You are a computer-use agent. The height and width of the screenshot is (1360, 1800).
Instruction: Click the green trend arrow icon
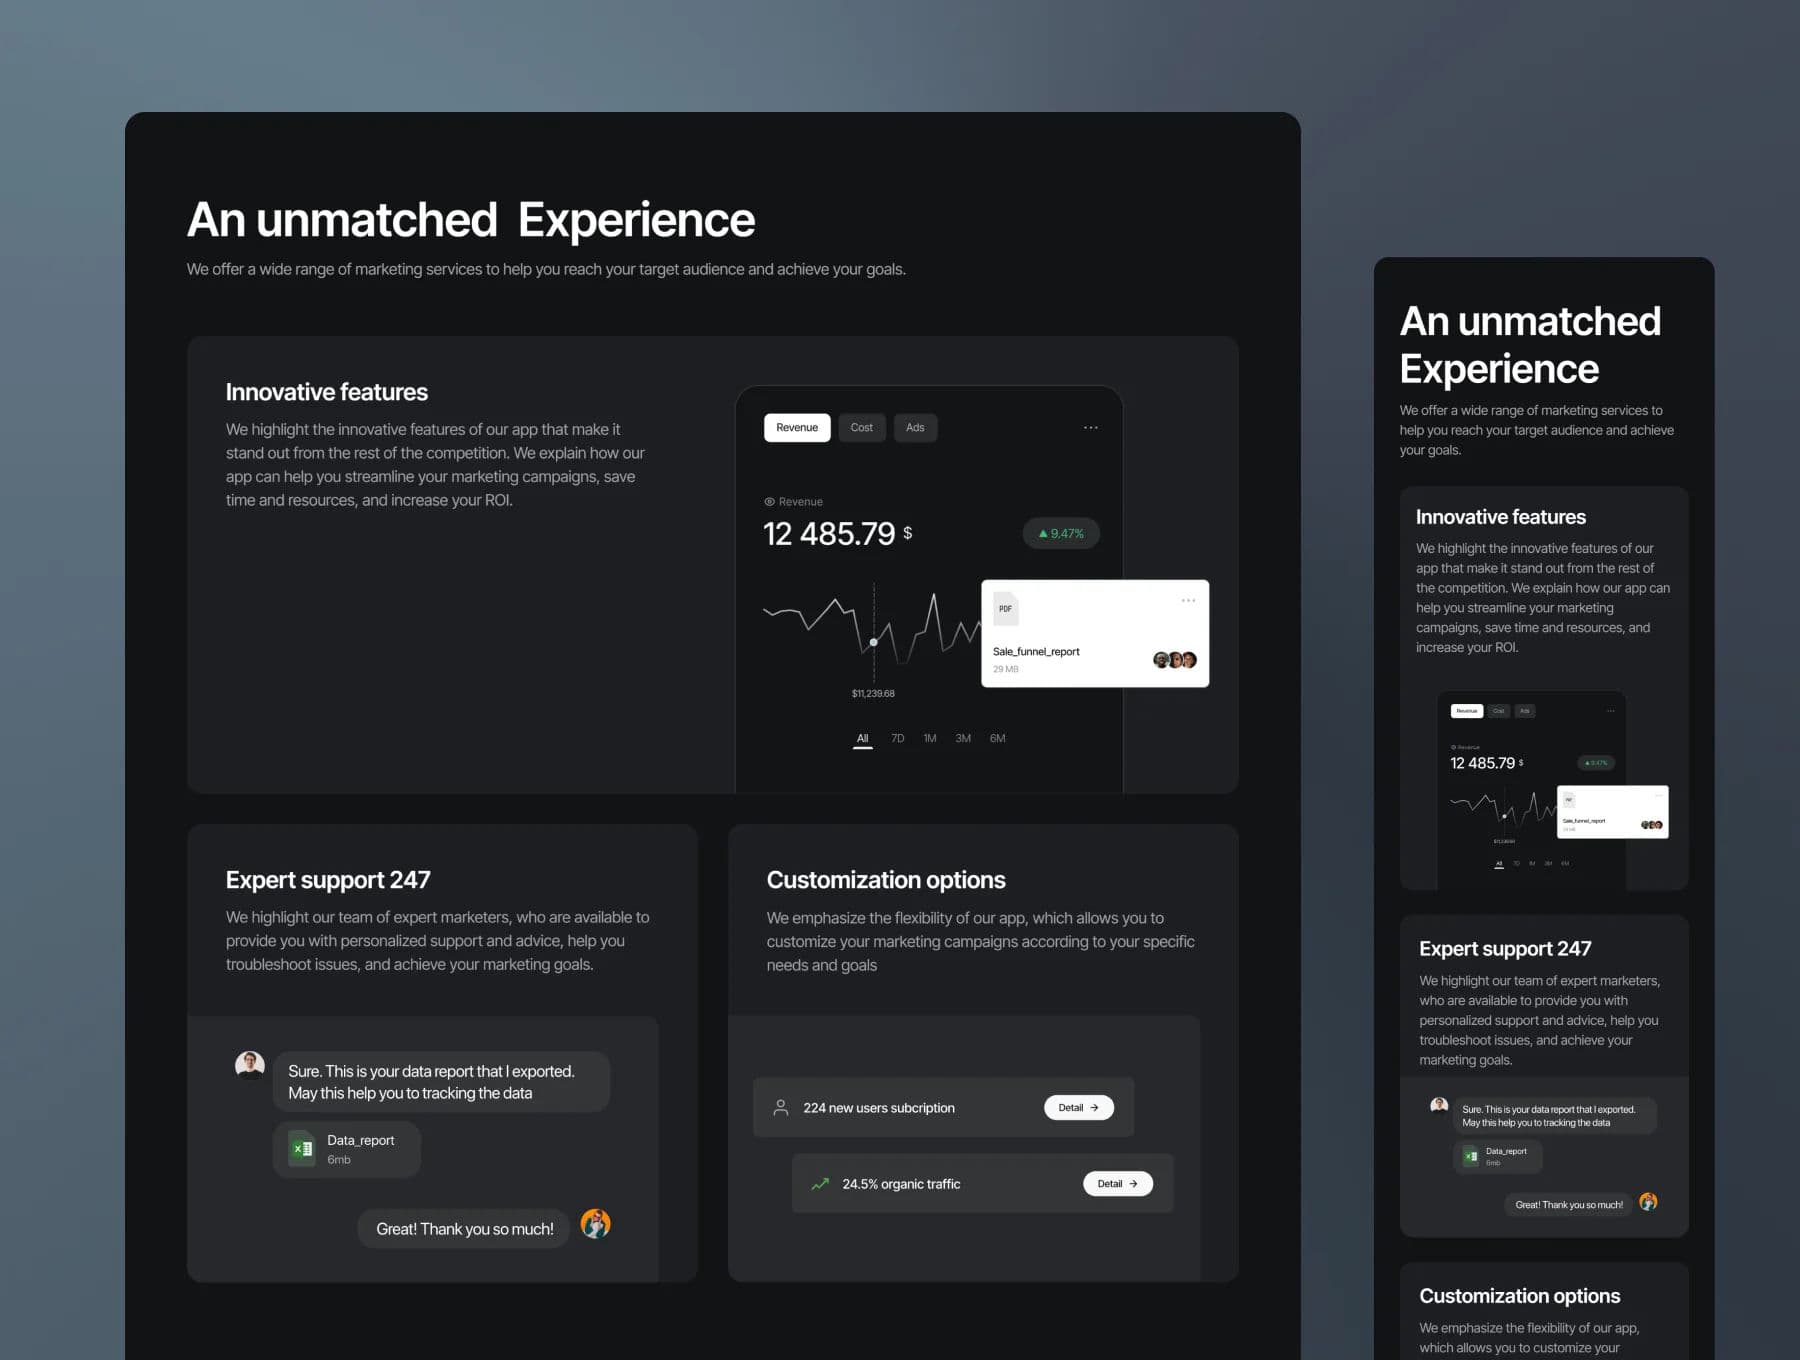click(820, 1184)
